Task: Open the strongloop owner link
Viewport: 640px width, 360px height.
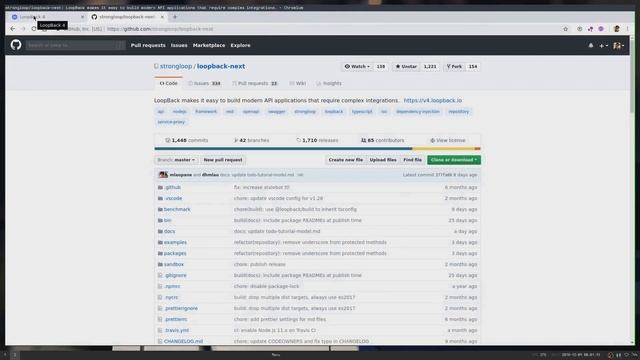Action: click(176, 66)
